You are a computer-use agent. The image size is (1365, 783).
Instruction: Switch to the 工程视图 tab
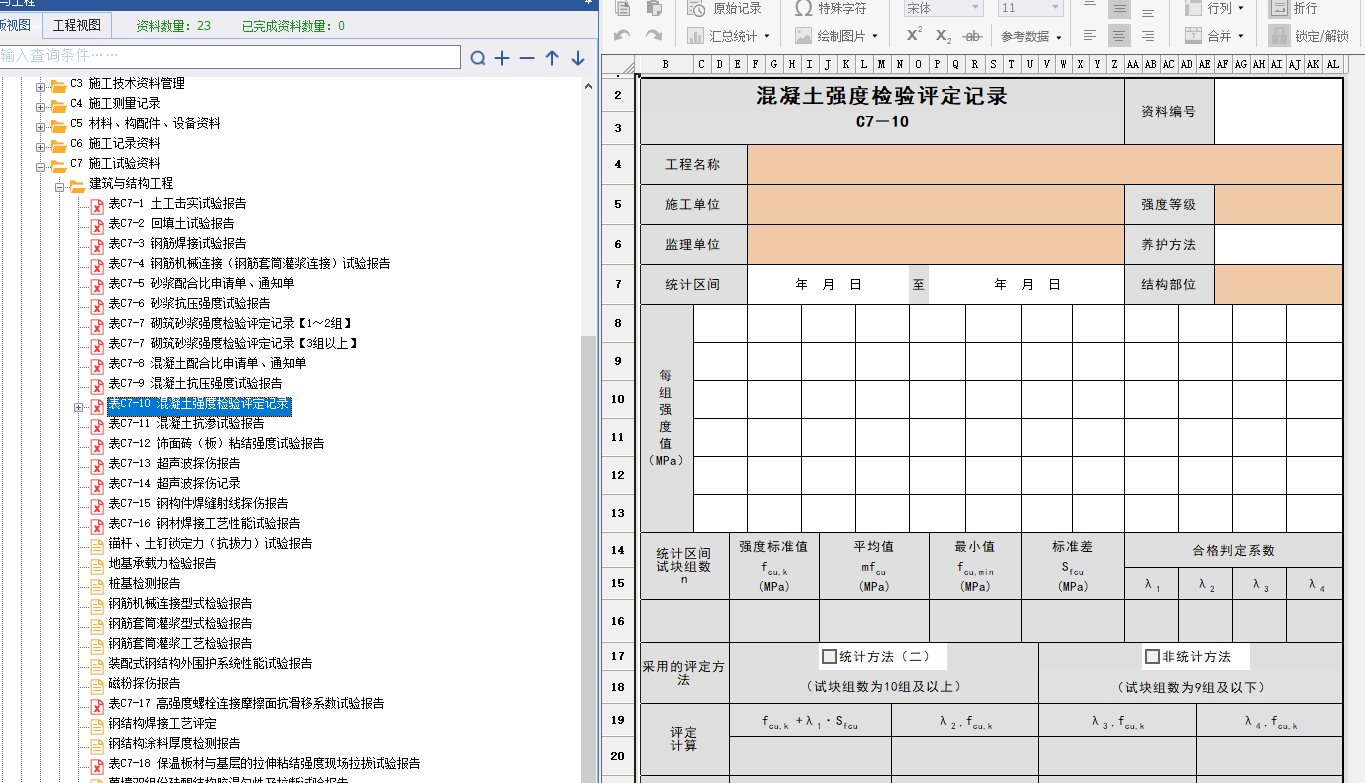click(77, 25)
